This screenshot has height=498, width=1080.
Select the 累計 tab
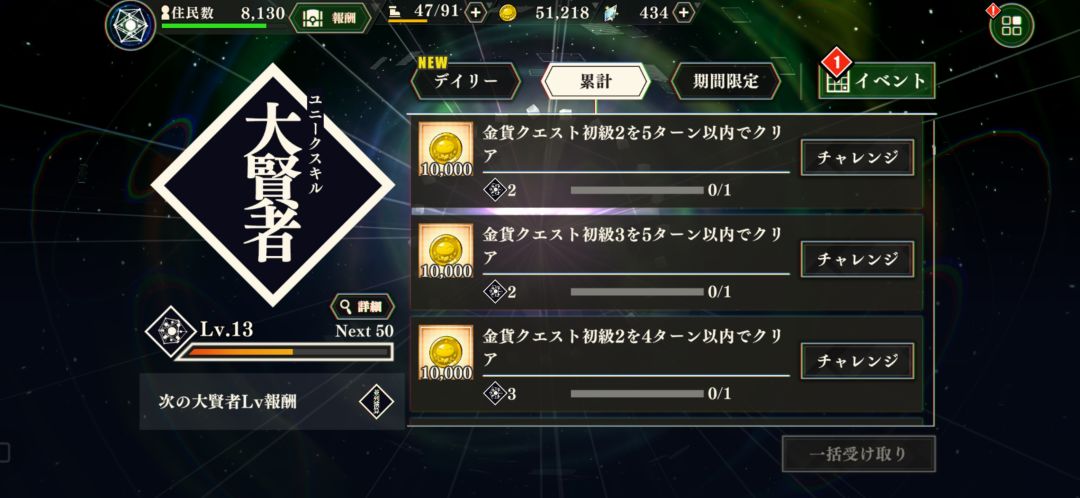click(596, 81)
